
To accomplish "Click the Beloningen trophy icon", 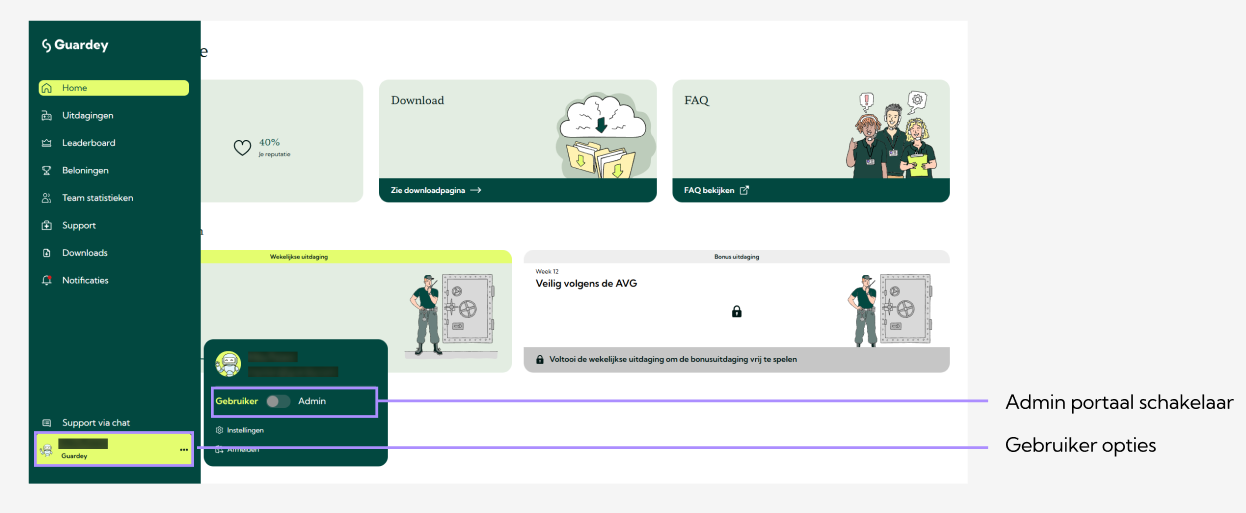I will 47,171.
